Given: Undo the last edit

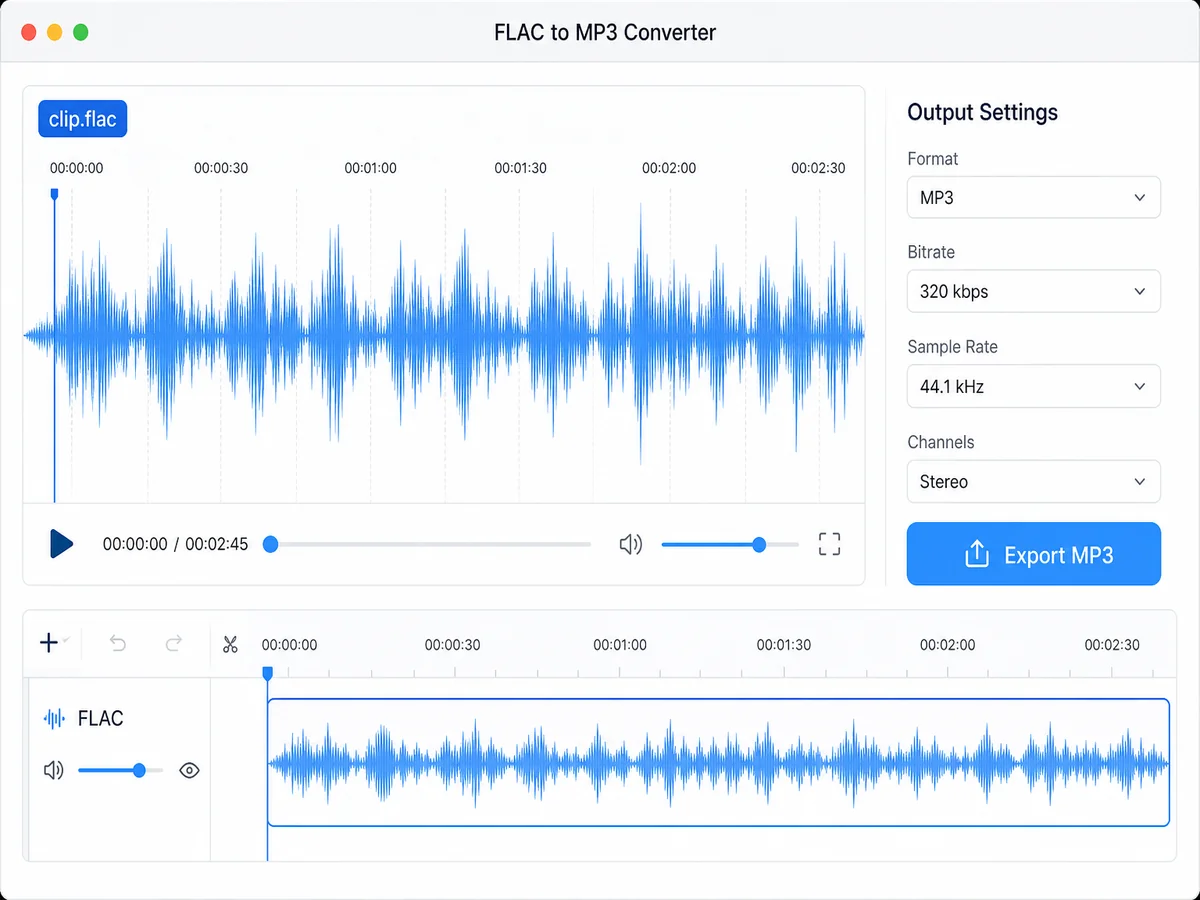Looking at the screenshot, I should [x=118, y=643].
